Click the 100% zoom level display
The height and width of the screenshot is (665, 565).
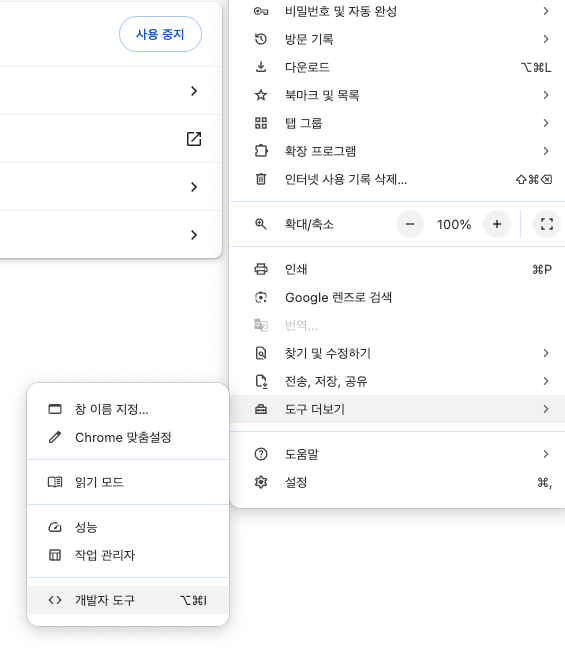454,224
